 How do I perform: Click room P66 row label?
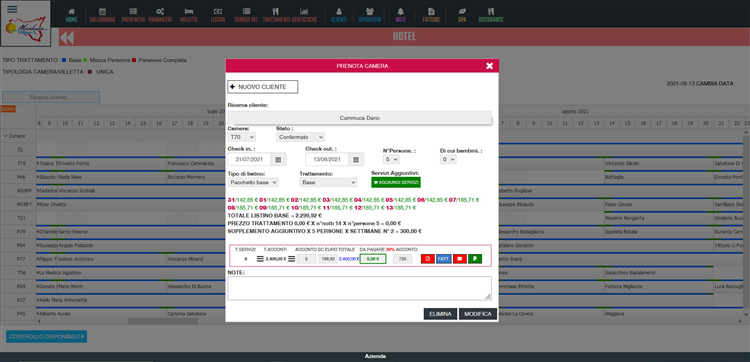click(21, 177)
